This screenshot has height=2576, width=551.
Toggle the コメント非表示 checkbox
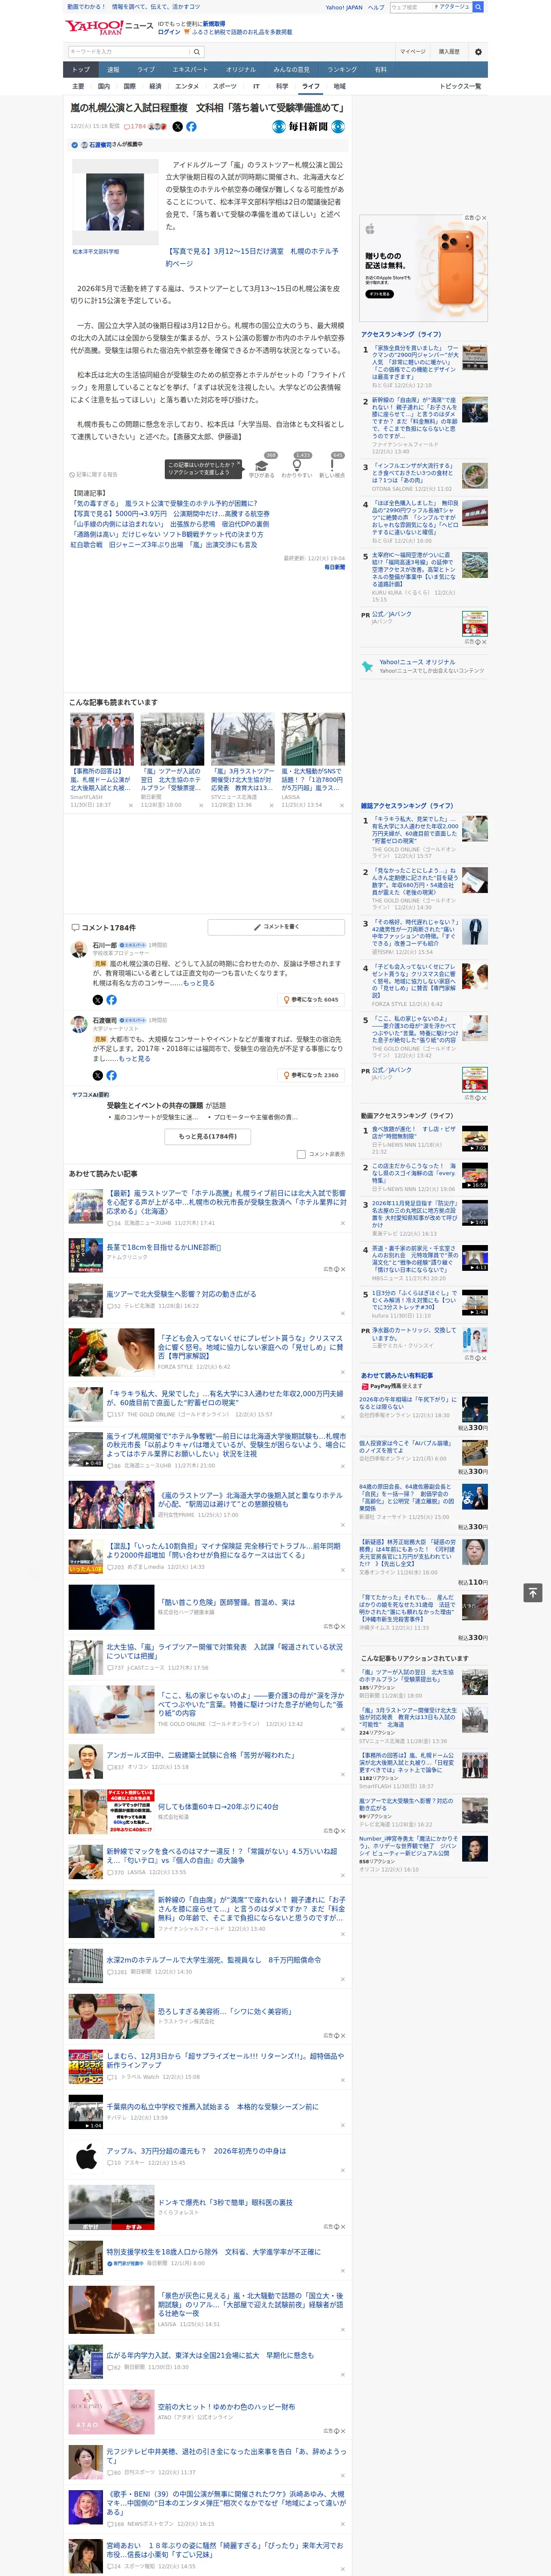[x=301, y=1154]
